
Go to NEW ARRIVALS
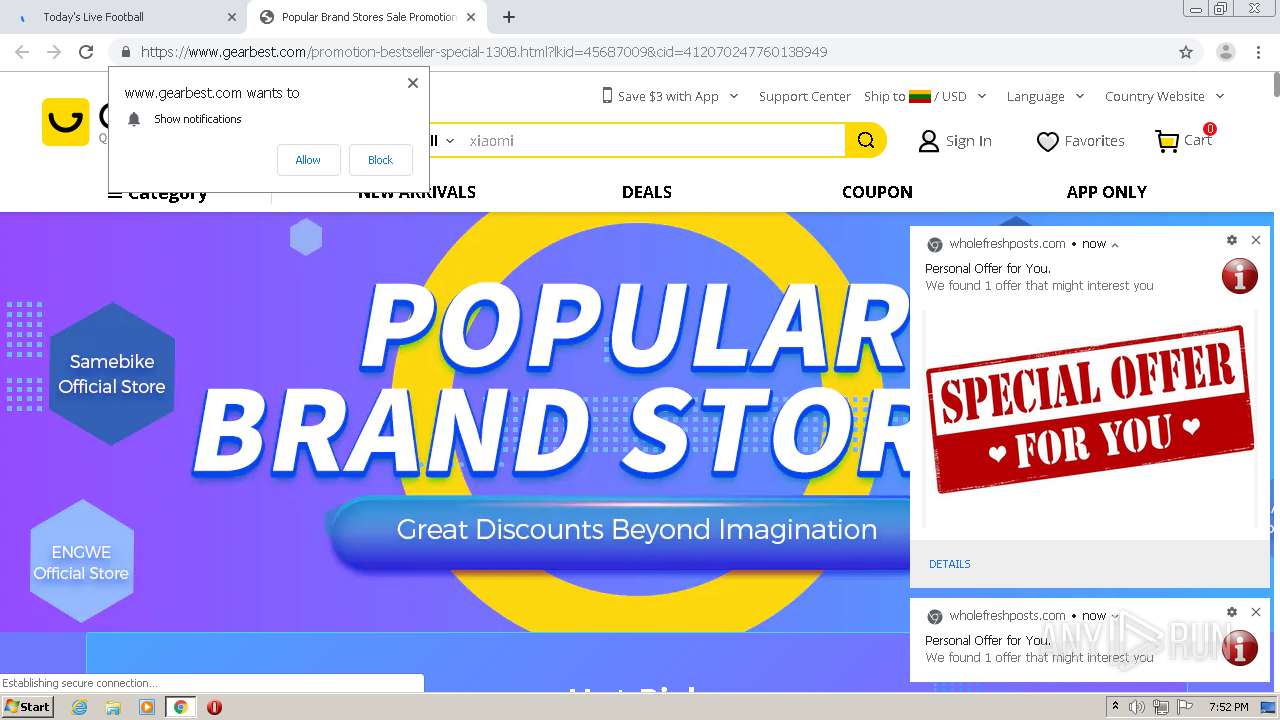417,192
